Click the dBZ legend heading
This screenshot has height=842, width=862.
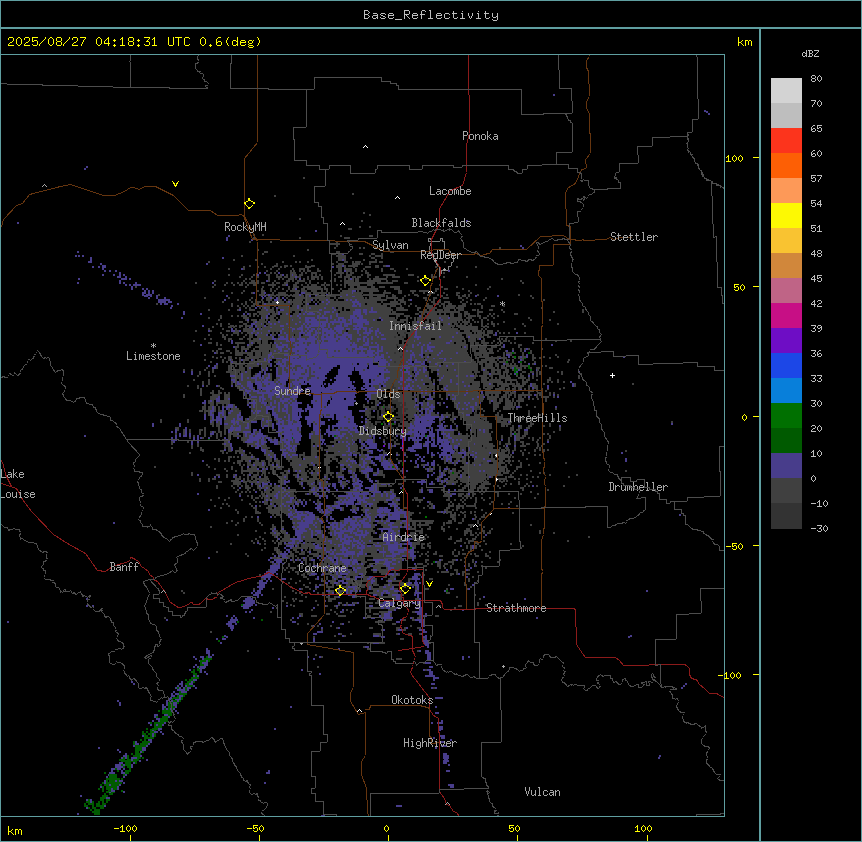pos(810,53)
